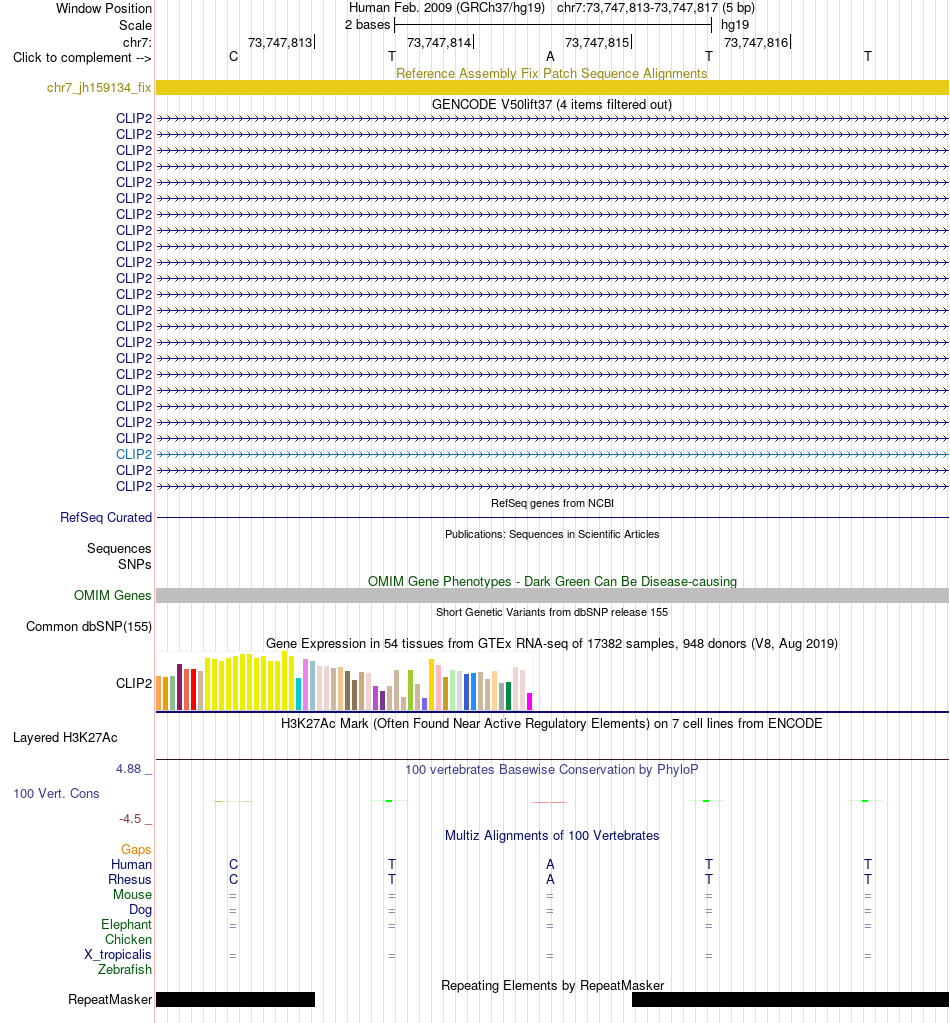Click the hg19 text beside scale bar
This screenshot has width=950, height=1023.
click(x=735, y=25)
